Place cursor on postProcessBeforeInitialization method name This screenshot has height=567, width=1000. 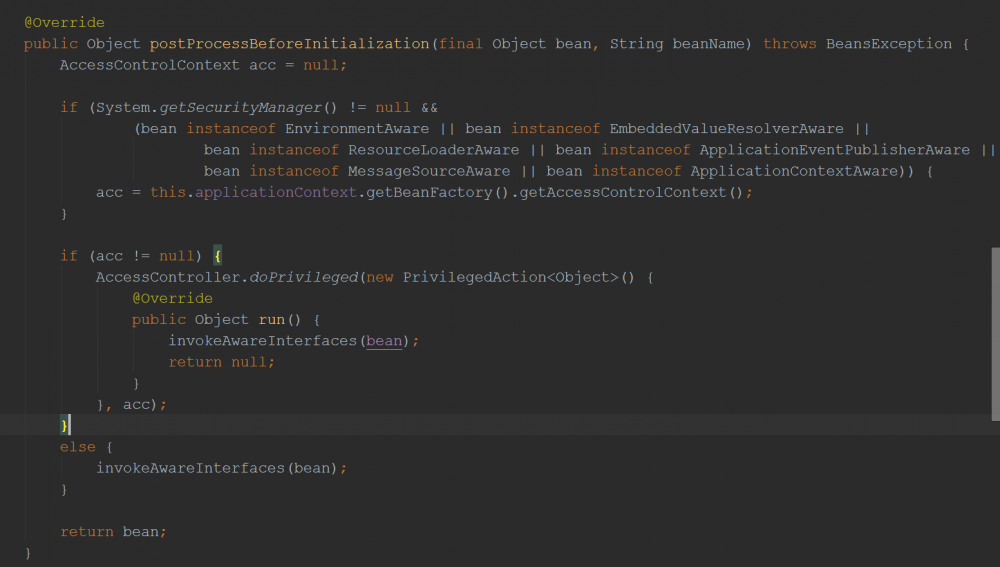(290, 44)
